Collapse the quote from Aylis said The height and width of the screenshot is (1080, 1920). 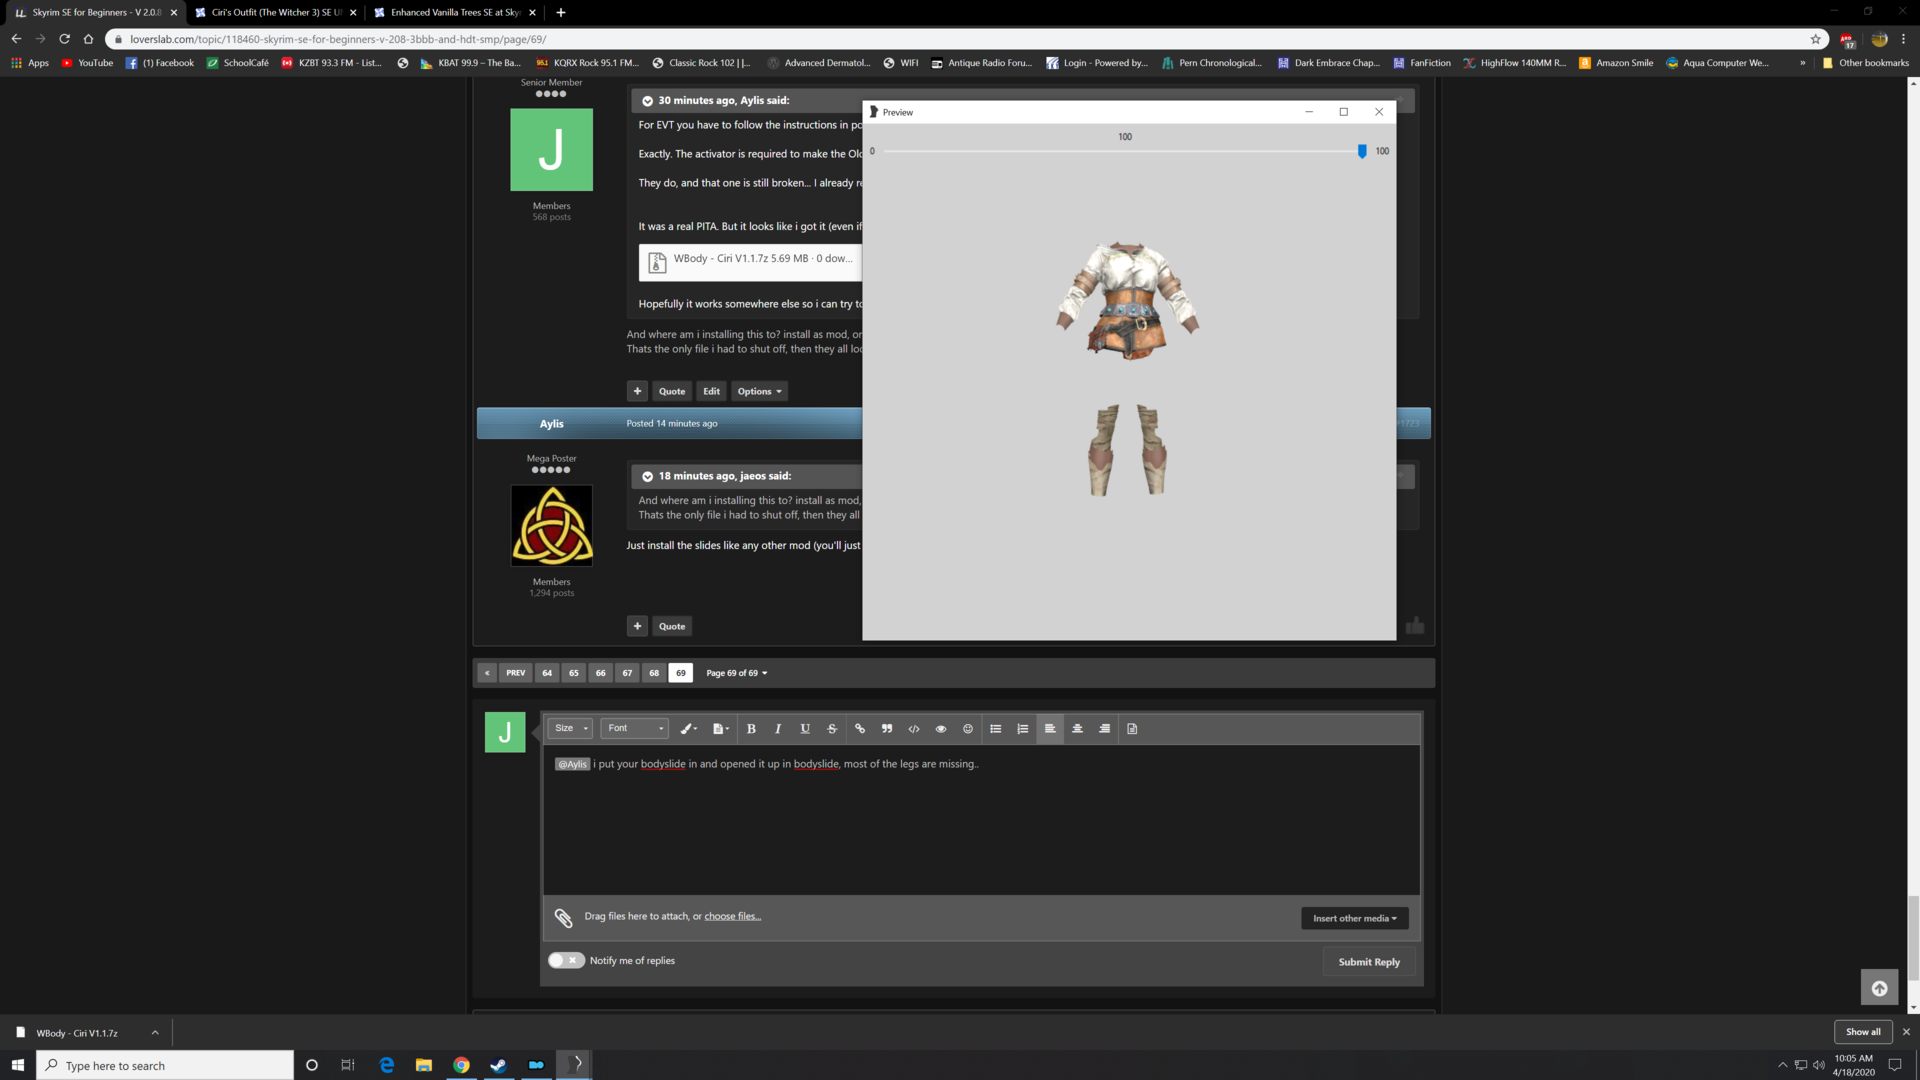[647, 101]
